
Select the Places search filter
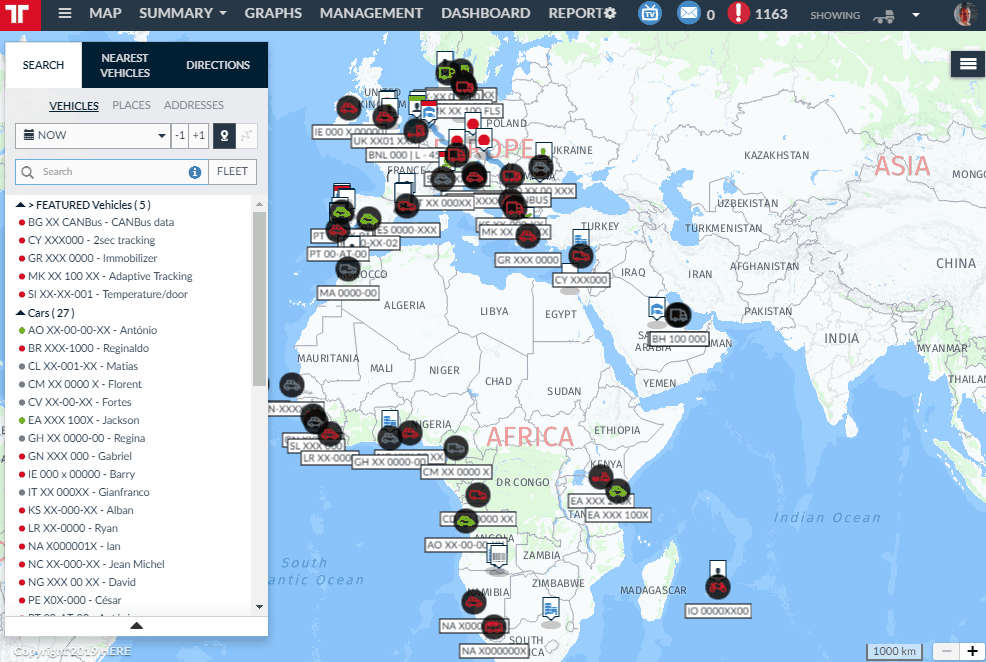[131, 105]
